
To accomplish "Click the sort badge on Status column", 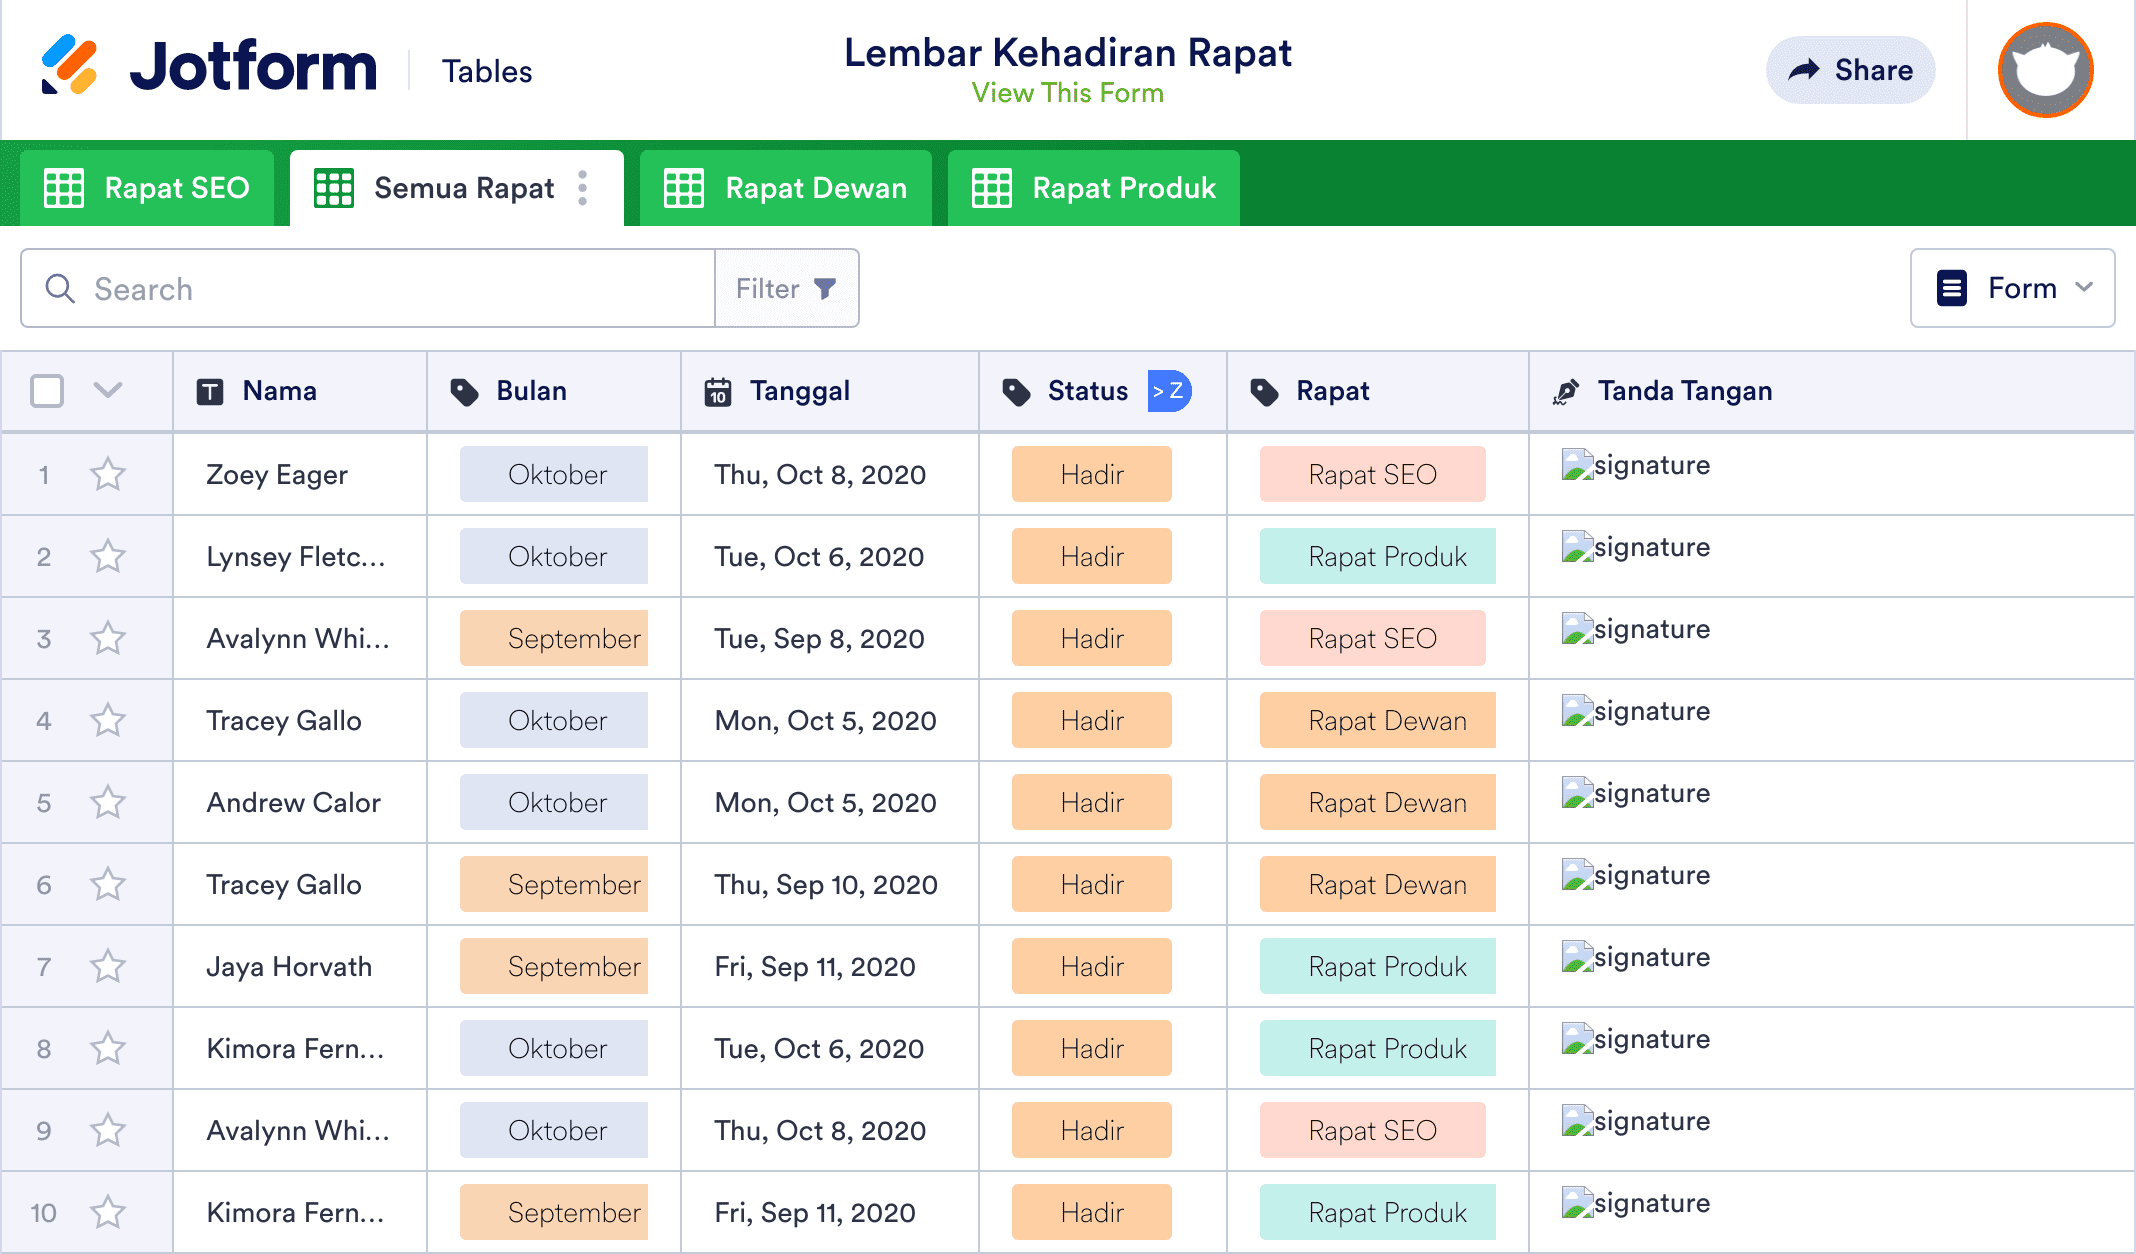I will click(x=1167, y=391).
